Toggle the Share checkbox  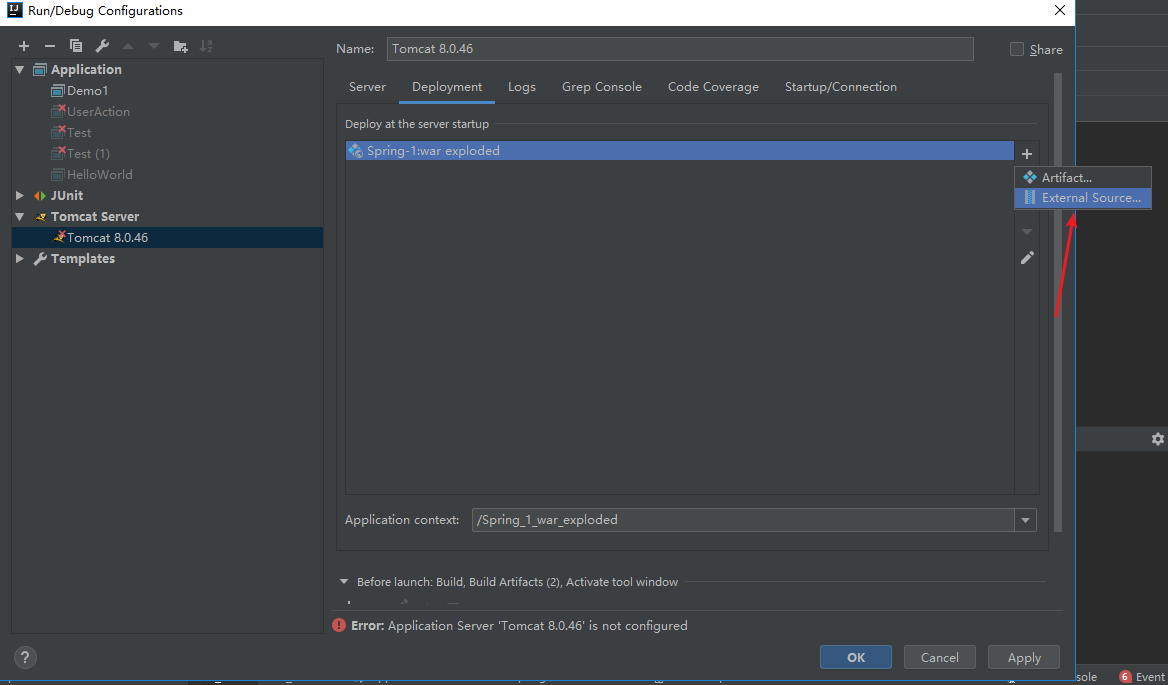[1017, 49]
